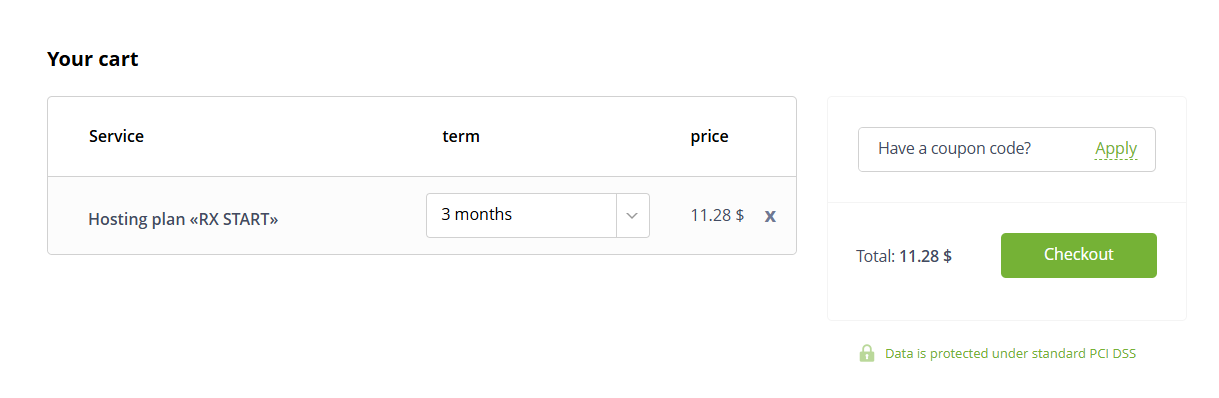Proceed with the green Checkout button
Screen dimensions: 1219x398
[x=1078, y=255]
